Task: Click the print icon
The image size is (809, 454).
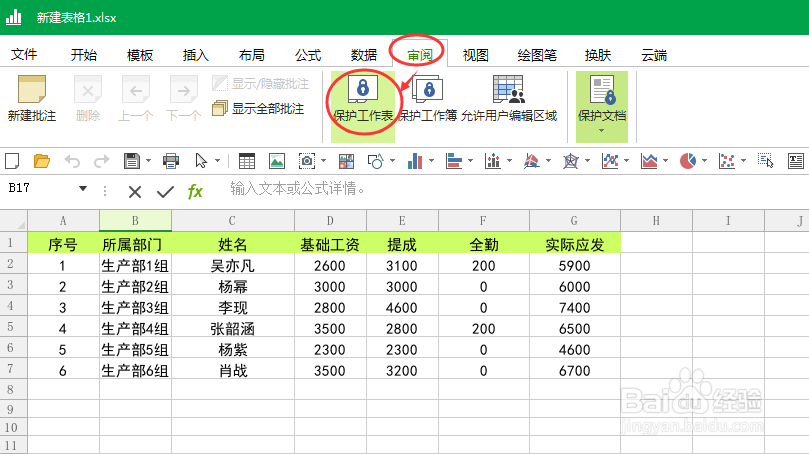Action: tap(171, 161)
